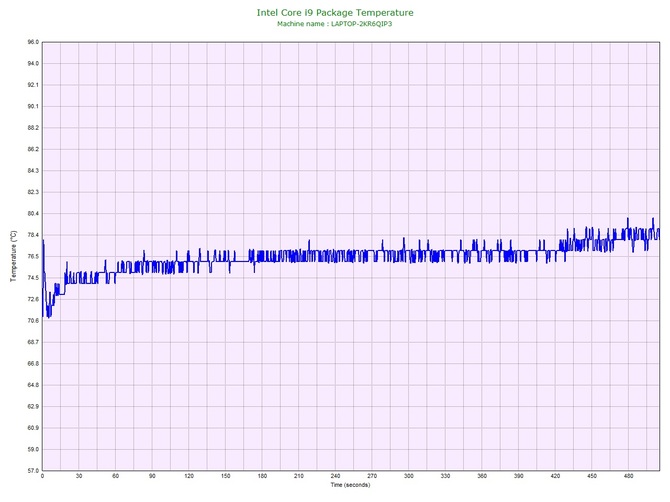Image resolution: width=670 pixels, height=502 pixels.
Task: Click the 480 seconds x-axis tick label
Action: pyautogui.click(x=629, y=476)
